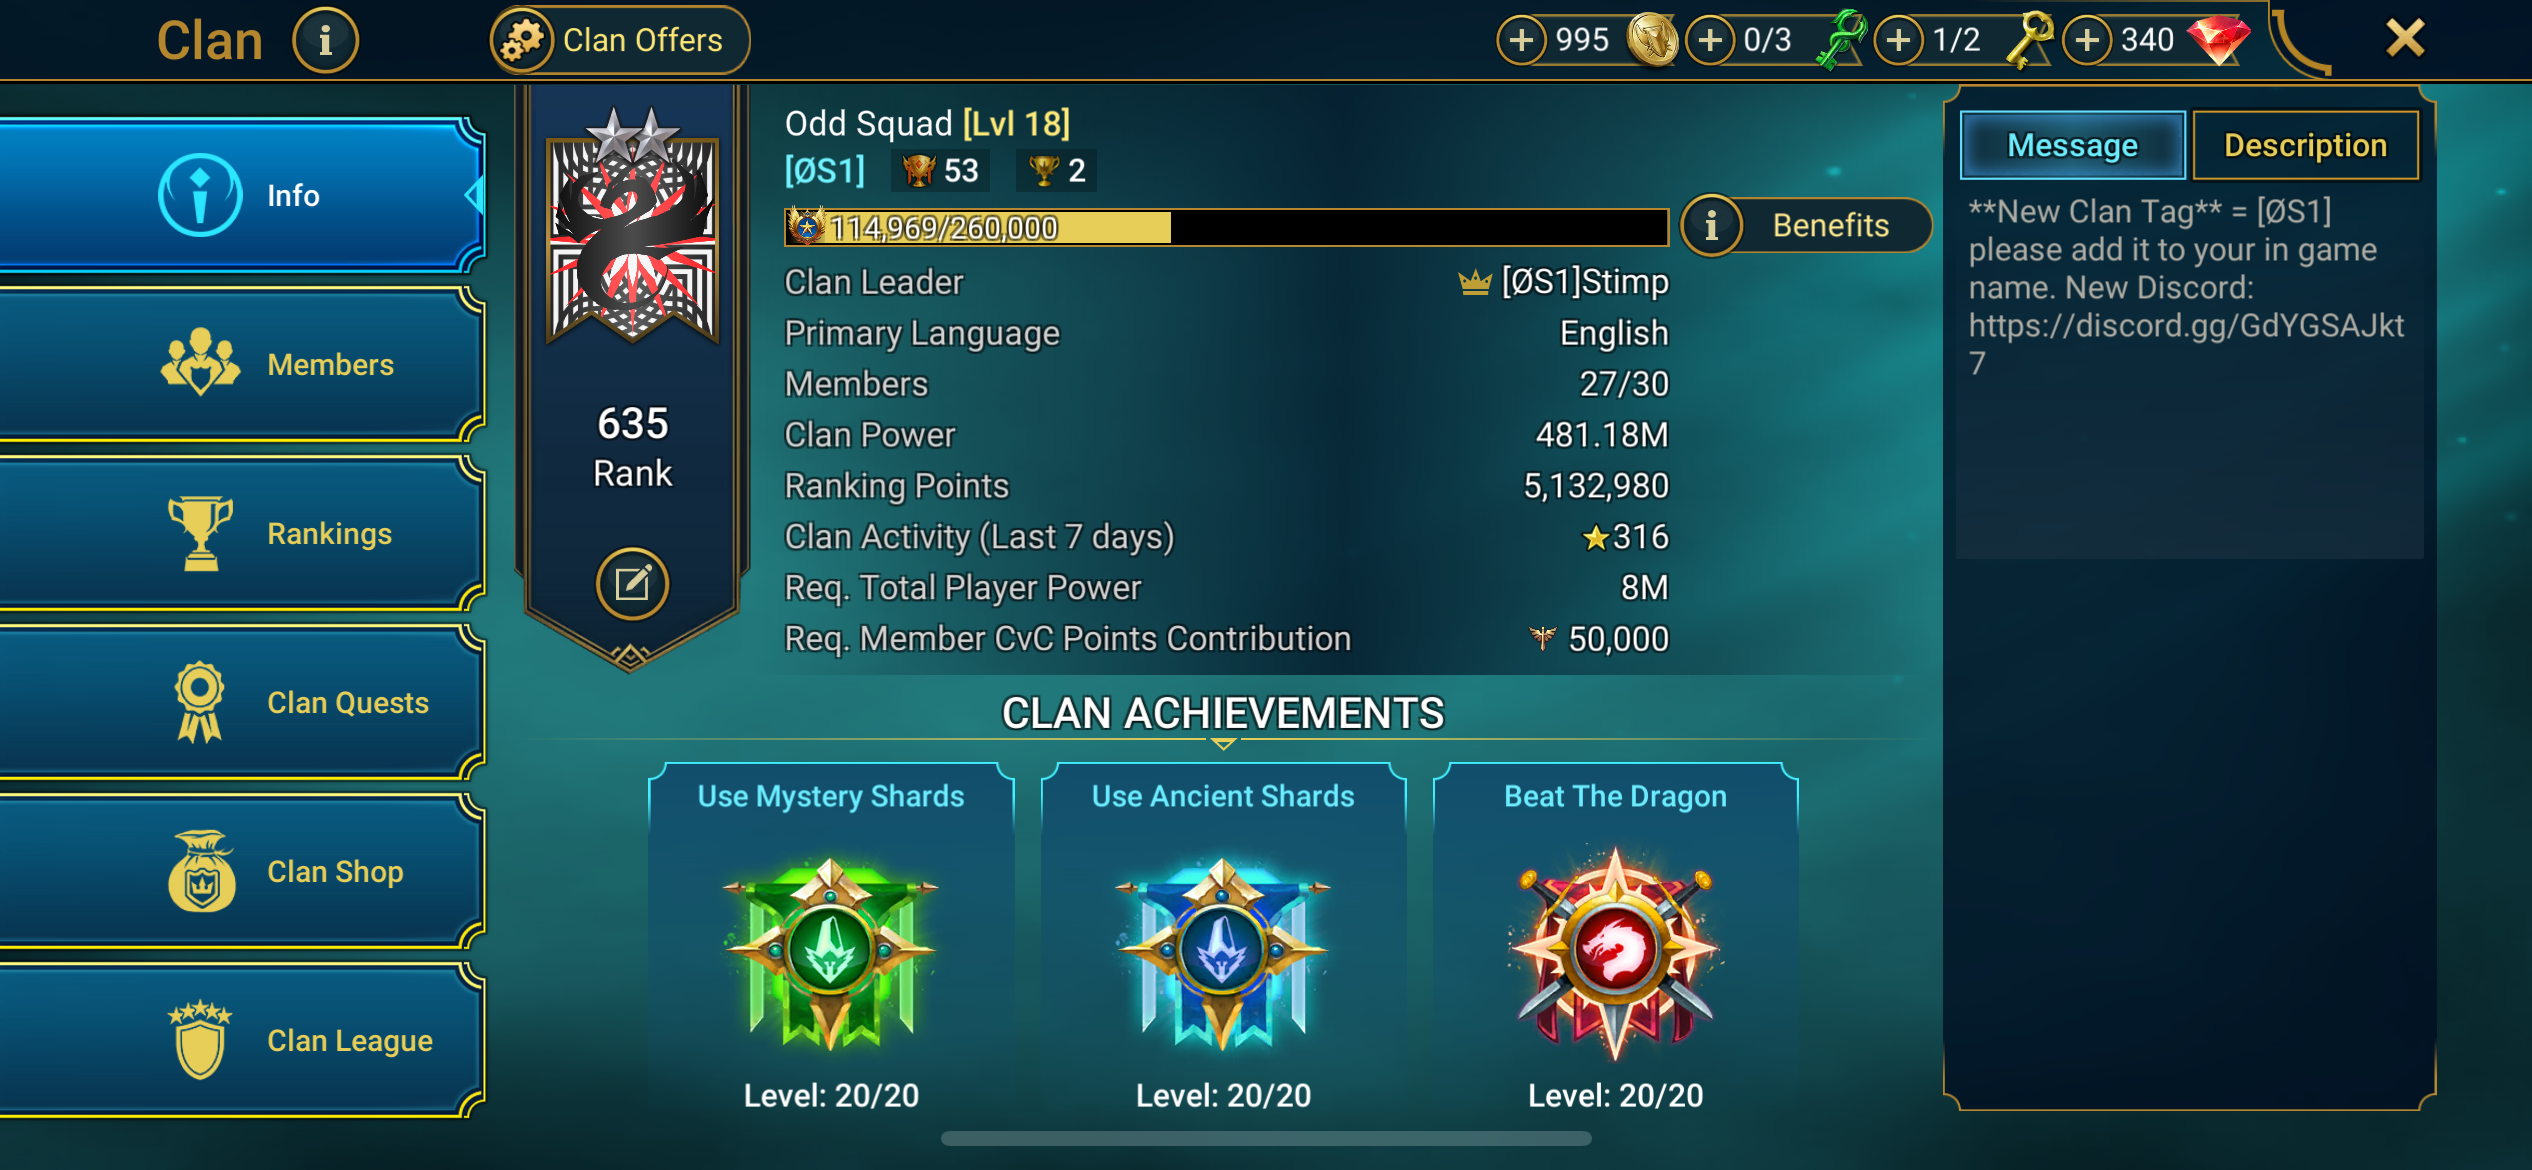Click the clan XP progress bar
Image resolution: width=2532 pixels, height=1170 pixels.
click(x=1227, y=228)
